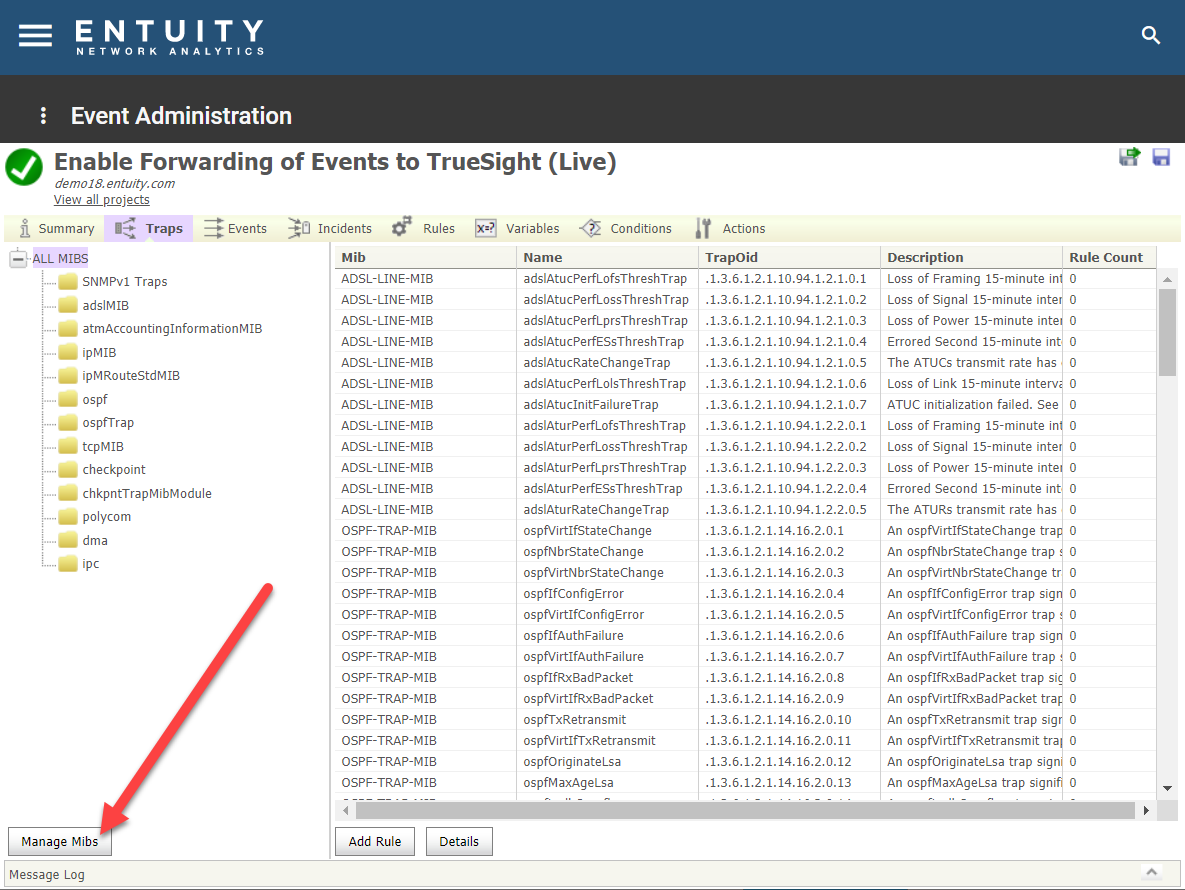1185x890 pixels.
Task: Click the Add Rule button
Action: (x=375, y=842)
